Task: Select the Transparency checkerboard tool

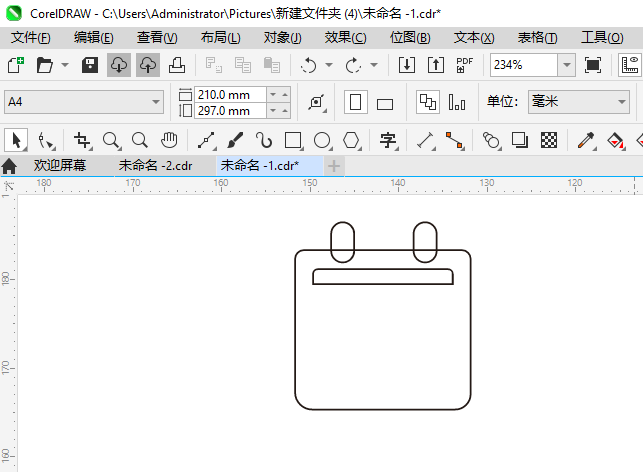Action: tap(549, 140)
